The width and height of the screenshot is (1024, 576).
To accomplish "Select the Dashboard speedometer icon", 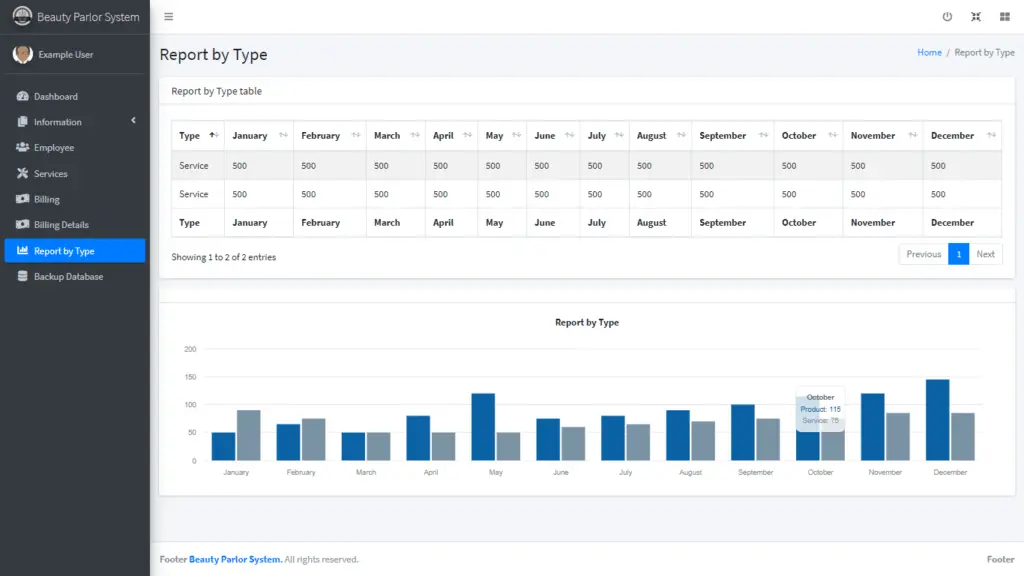I will click(23, 96).
